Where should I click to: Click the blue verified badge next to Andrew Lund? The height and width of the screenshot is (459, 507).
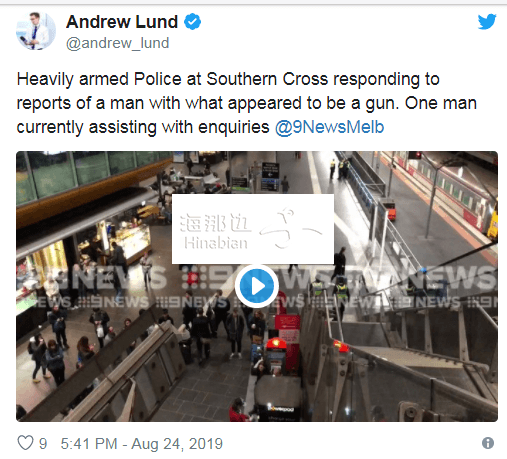pos(193,22)
